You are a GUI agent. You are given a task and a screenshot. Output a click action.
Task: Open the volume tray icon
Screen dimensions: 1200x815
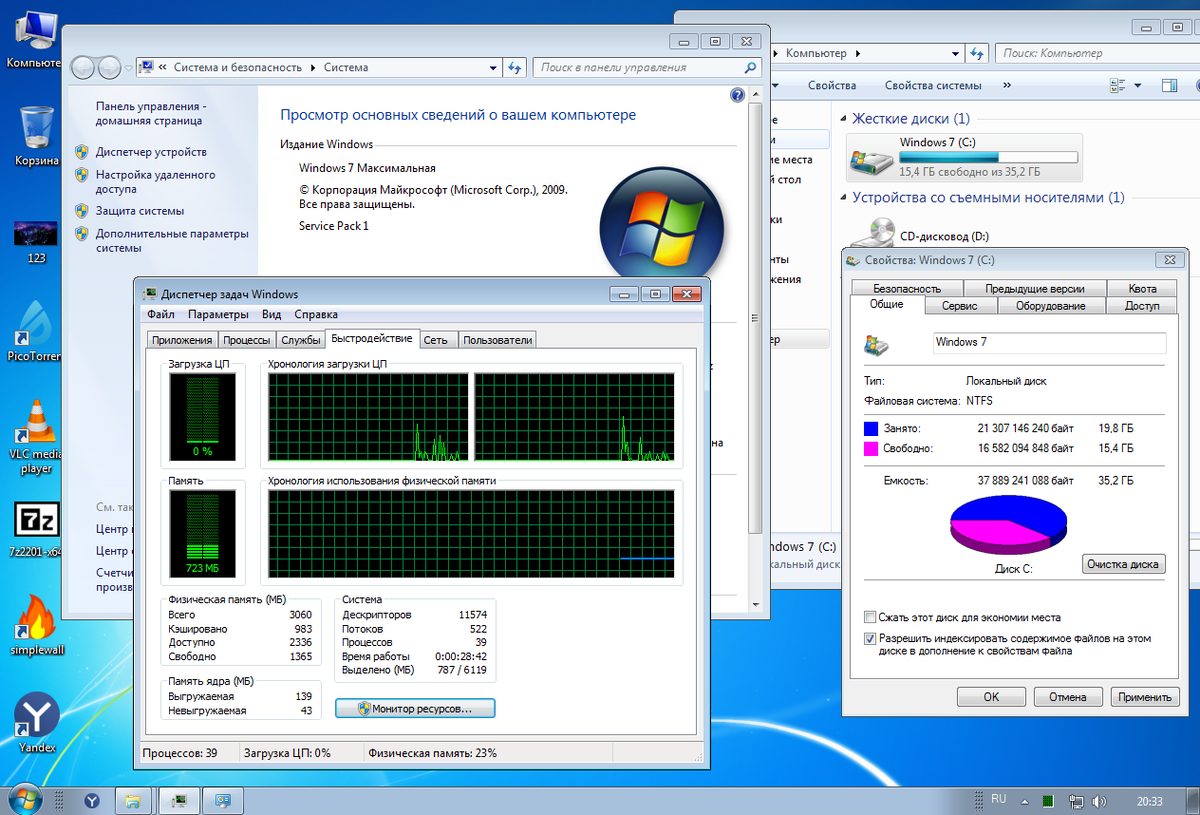pyautogui.click(x=1100, y=801)
